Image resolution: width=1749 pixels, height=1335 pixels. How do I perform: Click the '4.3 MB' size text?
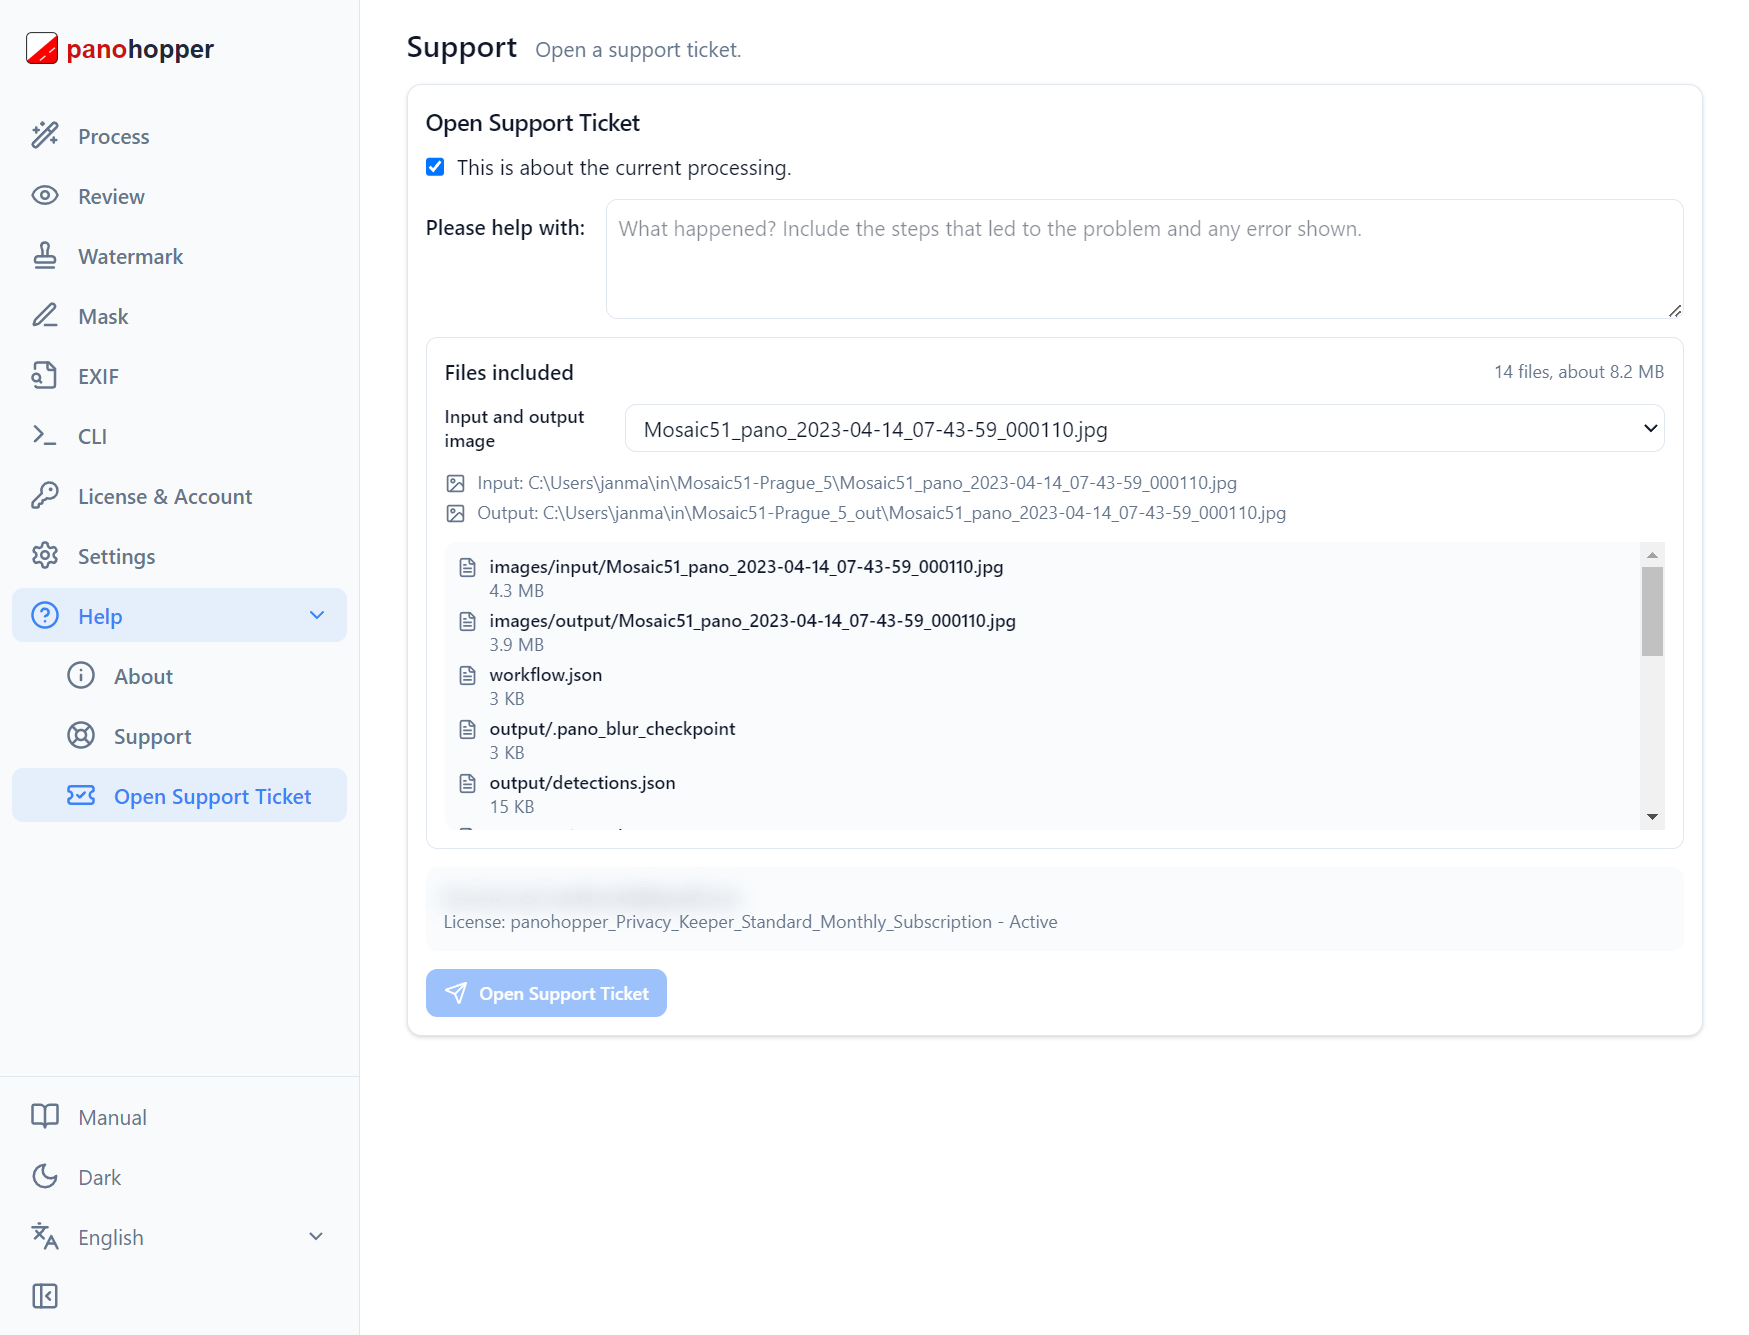coord(516,591)
